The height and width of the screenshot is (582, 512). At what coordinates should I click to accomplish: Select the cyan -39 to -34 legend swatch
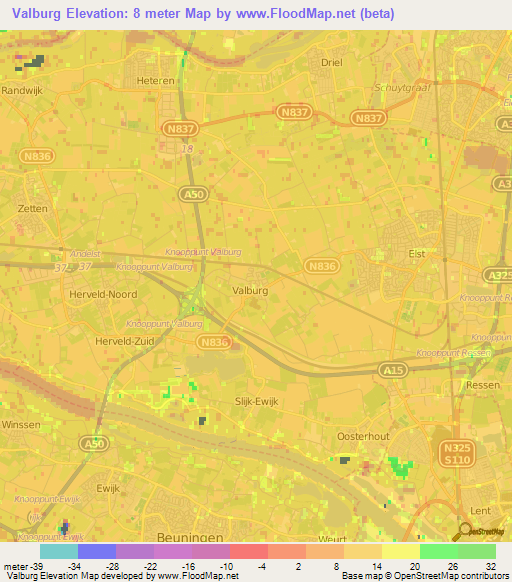pyautogui.click(x=59, y=551)
